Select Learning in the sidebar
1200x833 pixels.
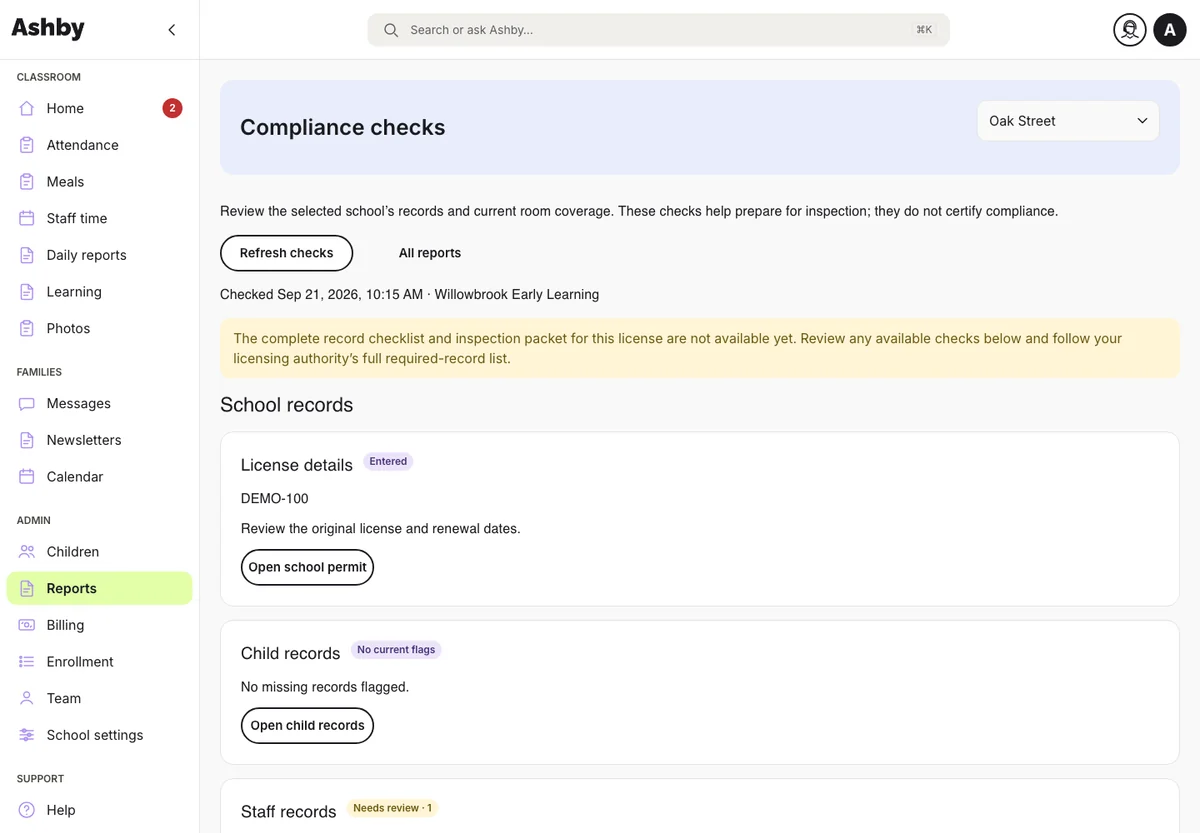coord(100,292)
